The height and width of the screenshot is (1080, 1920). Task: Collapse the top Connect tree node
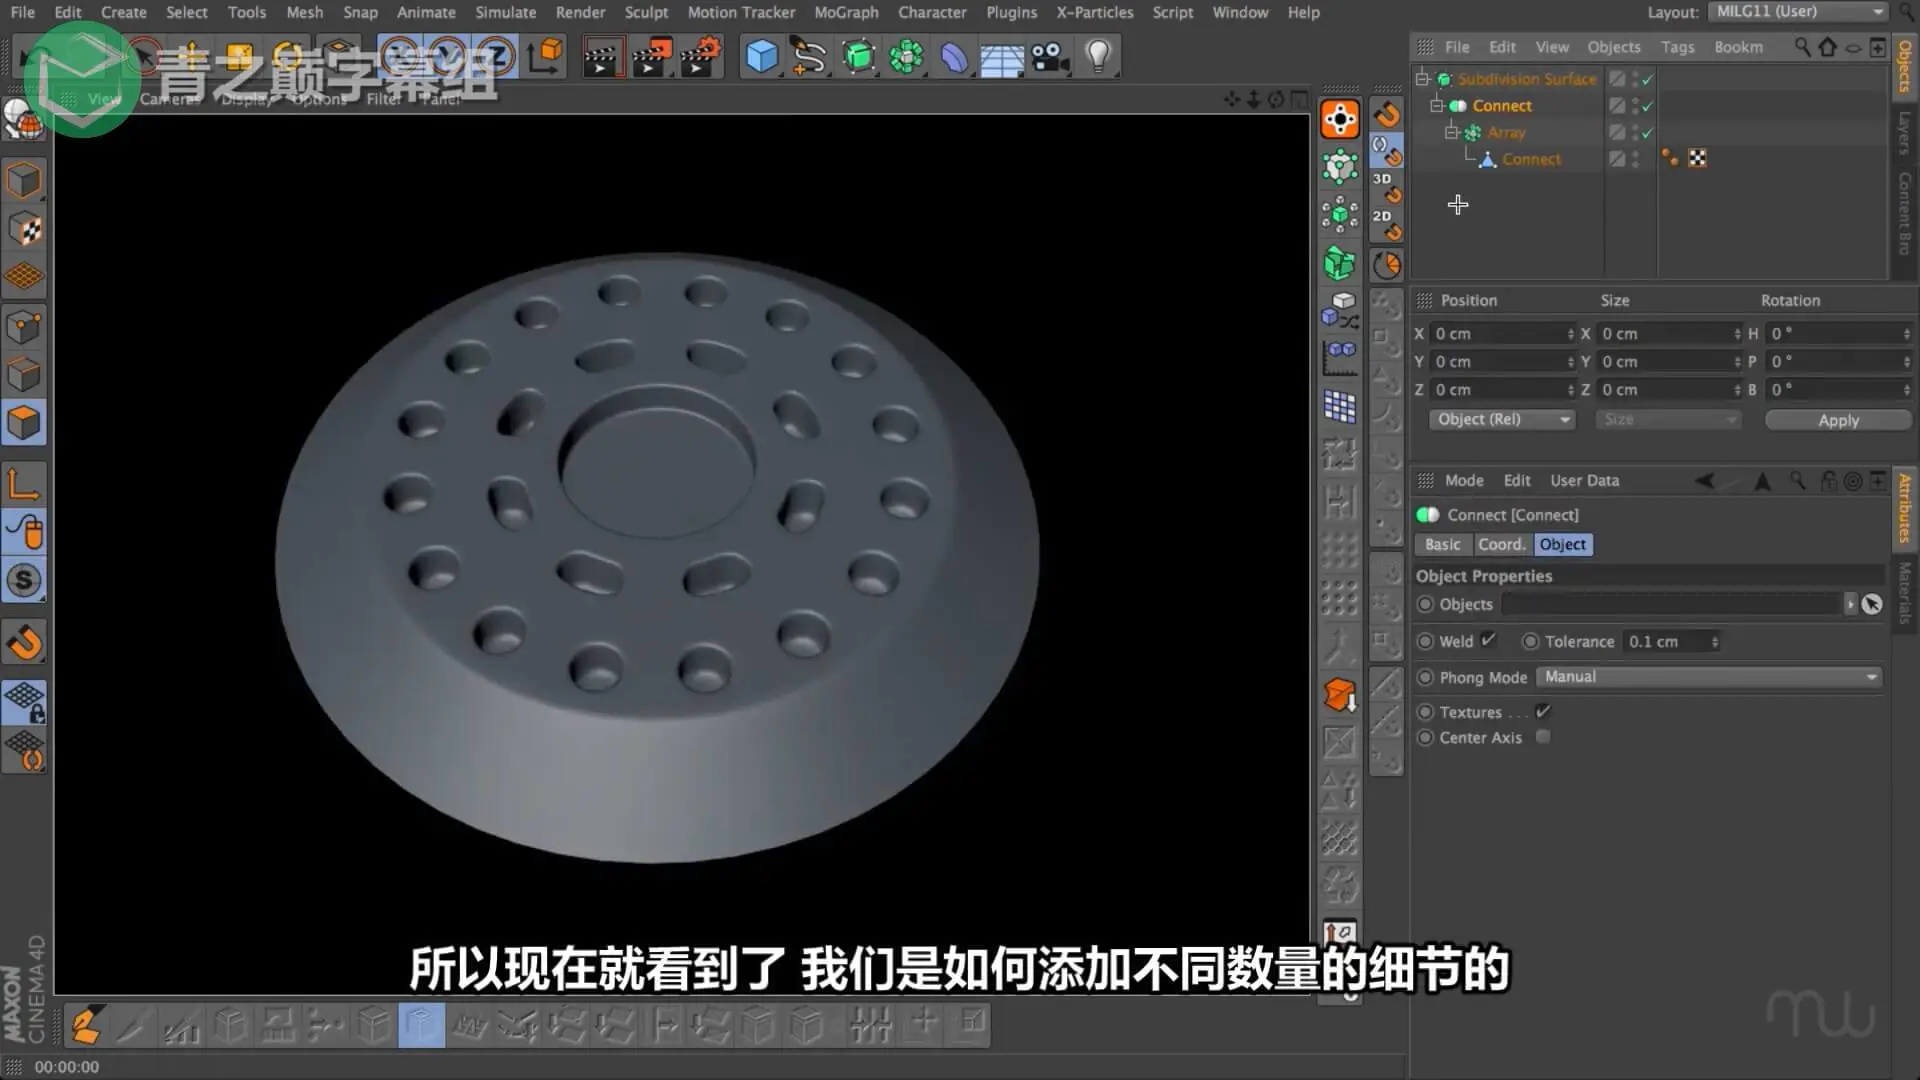coord(1437,106)
